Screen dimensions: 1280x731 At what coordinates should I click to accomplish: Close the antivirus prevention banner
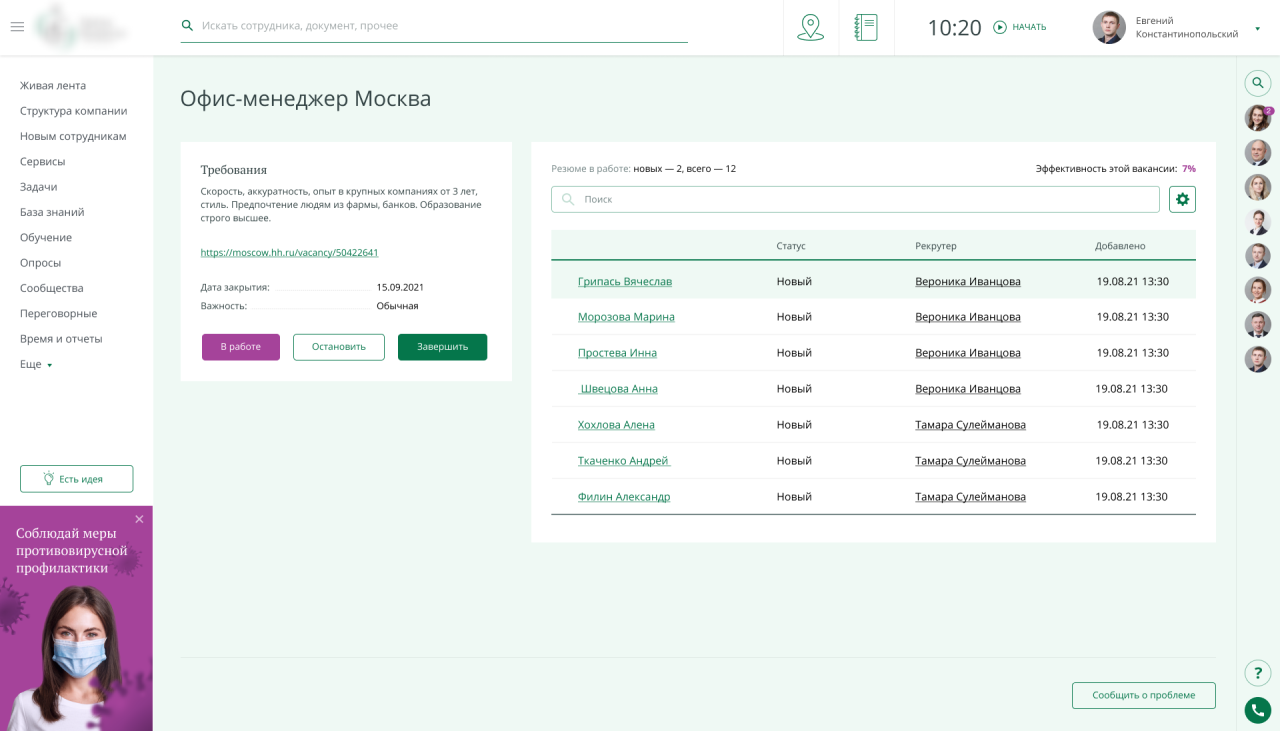[x=139, y=519]
